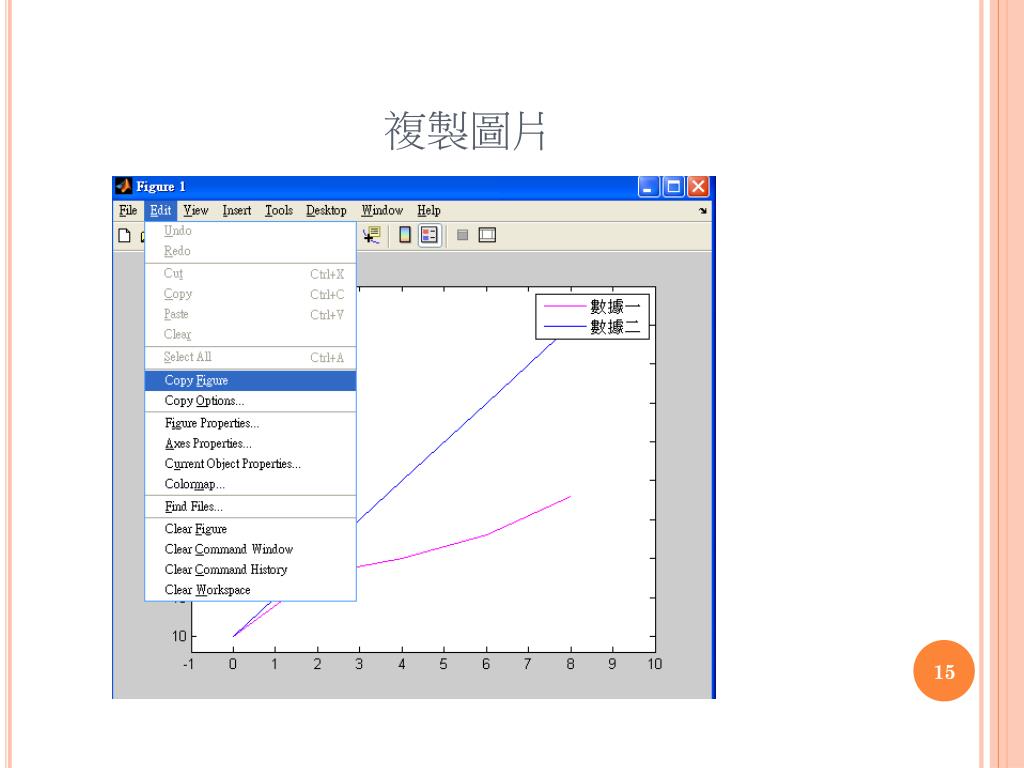Select Clear Figure menu entry

click(251, 529)
